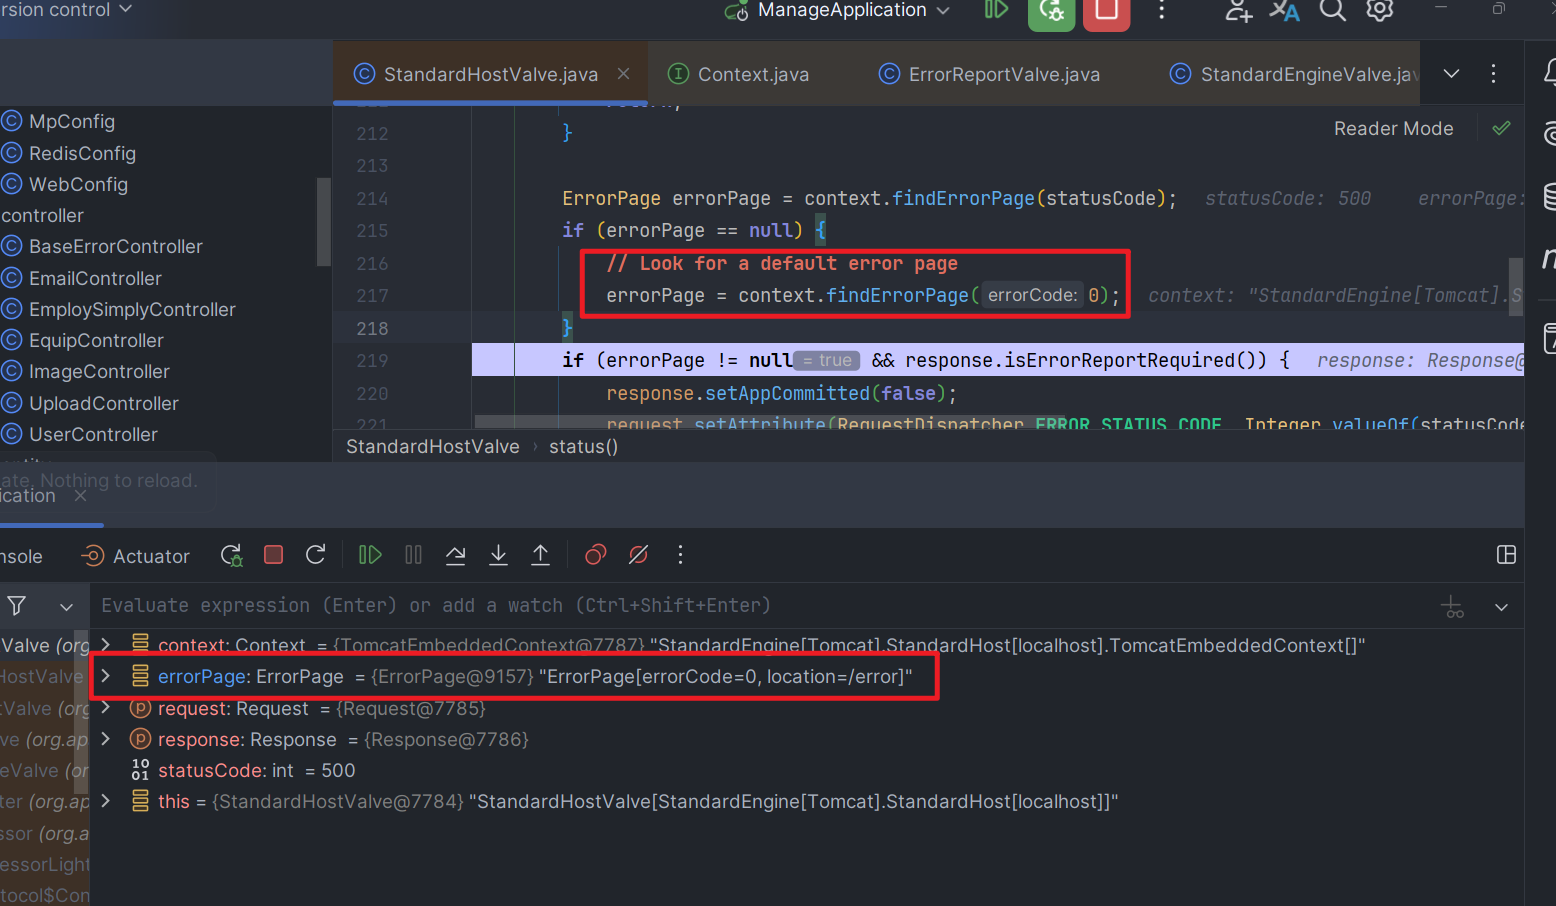
Task: Click Step Into icon
Action: pos(498,555)
